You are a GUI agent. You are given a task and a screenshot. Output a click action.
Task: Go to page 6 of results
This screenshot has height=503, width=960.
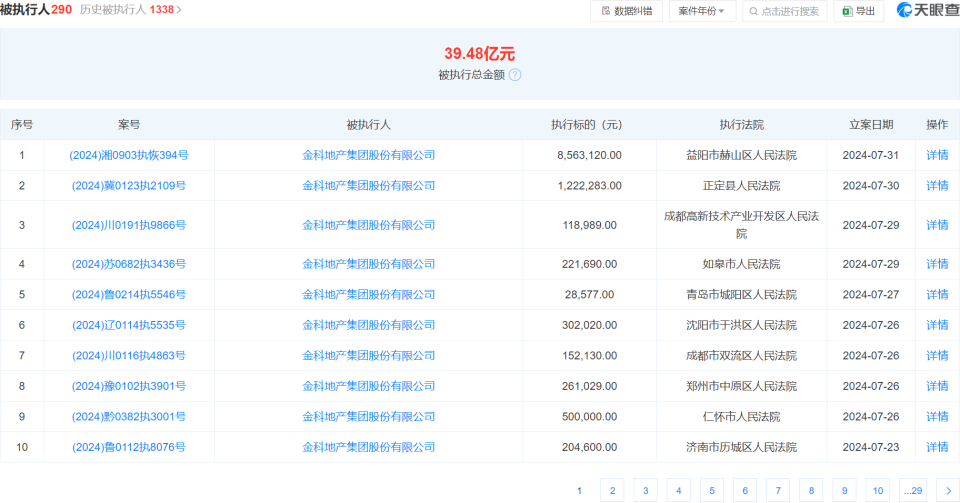click(x=745, y=491)
